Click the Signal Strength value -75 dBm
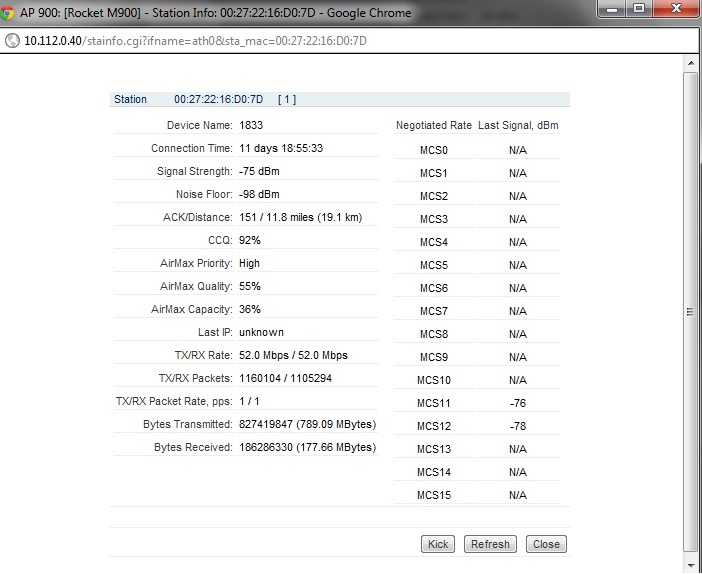 pyautogui.click(x=259, y=171)
